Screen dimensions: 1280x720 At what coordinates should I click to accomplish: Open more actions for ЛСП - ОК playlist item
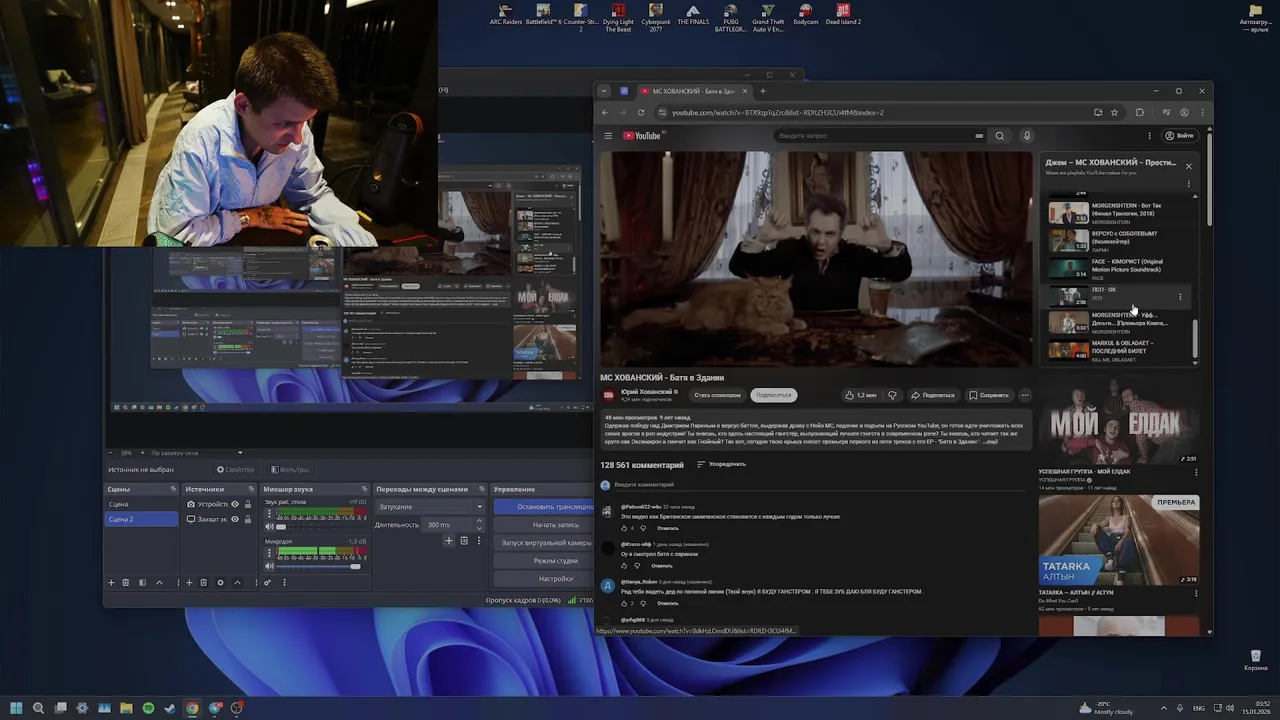[x=1180, y=297]
